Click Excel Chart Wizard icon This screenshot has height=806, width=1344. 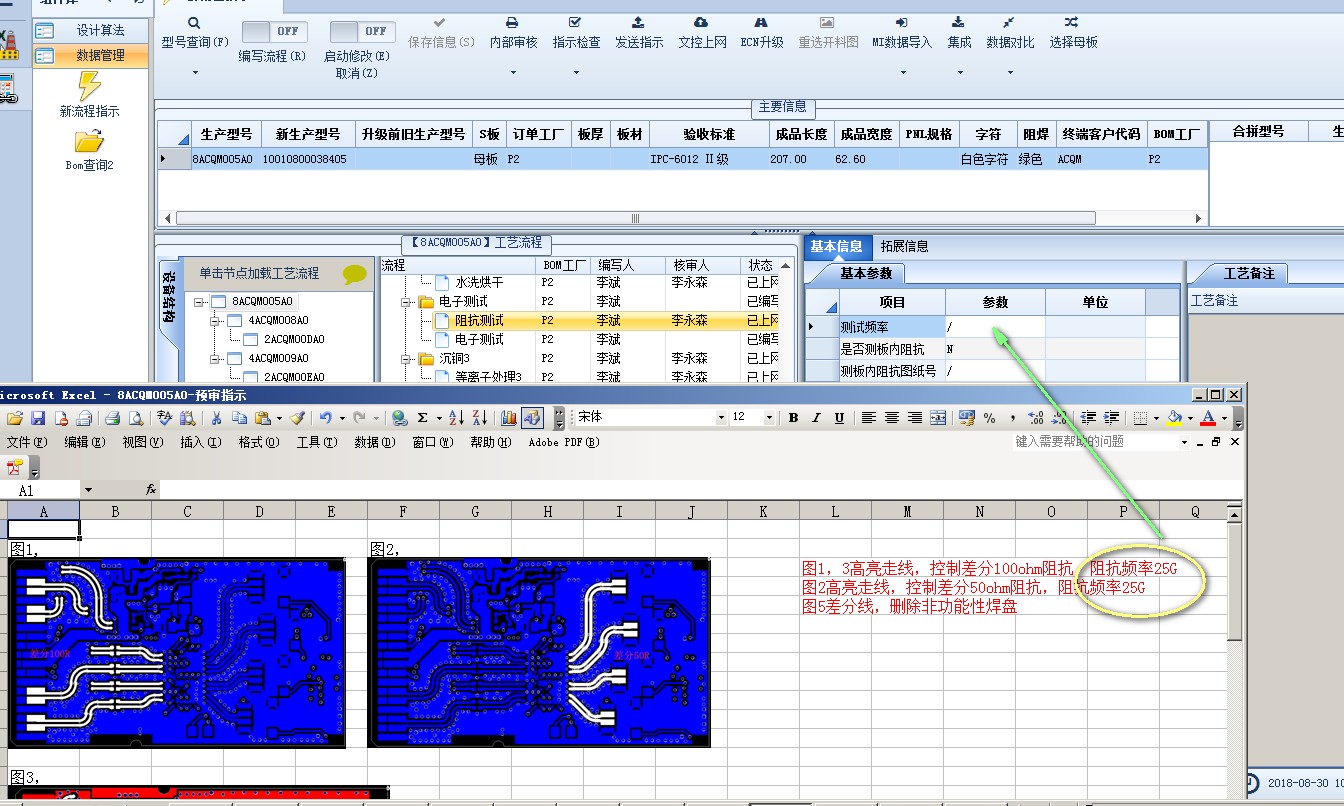pos(508,418)
